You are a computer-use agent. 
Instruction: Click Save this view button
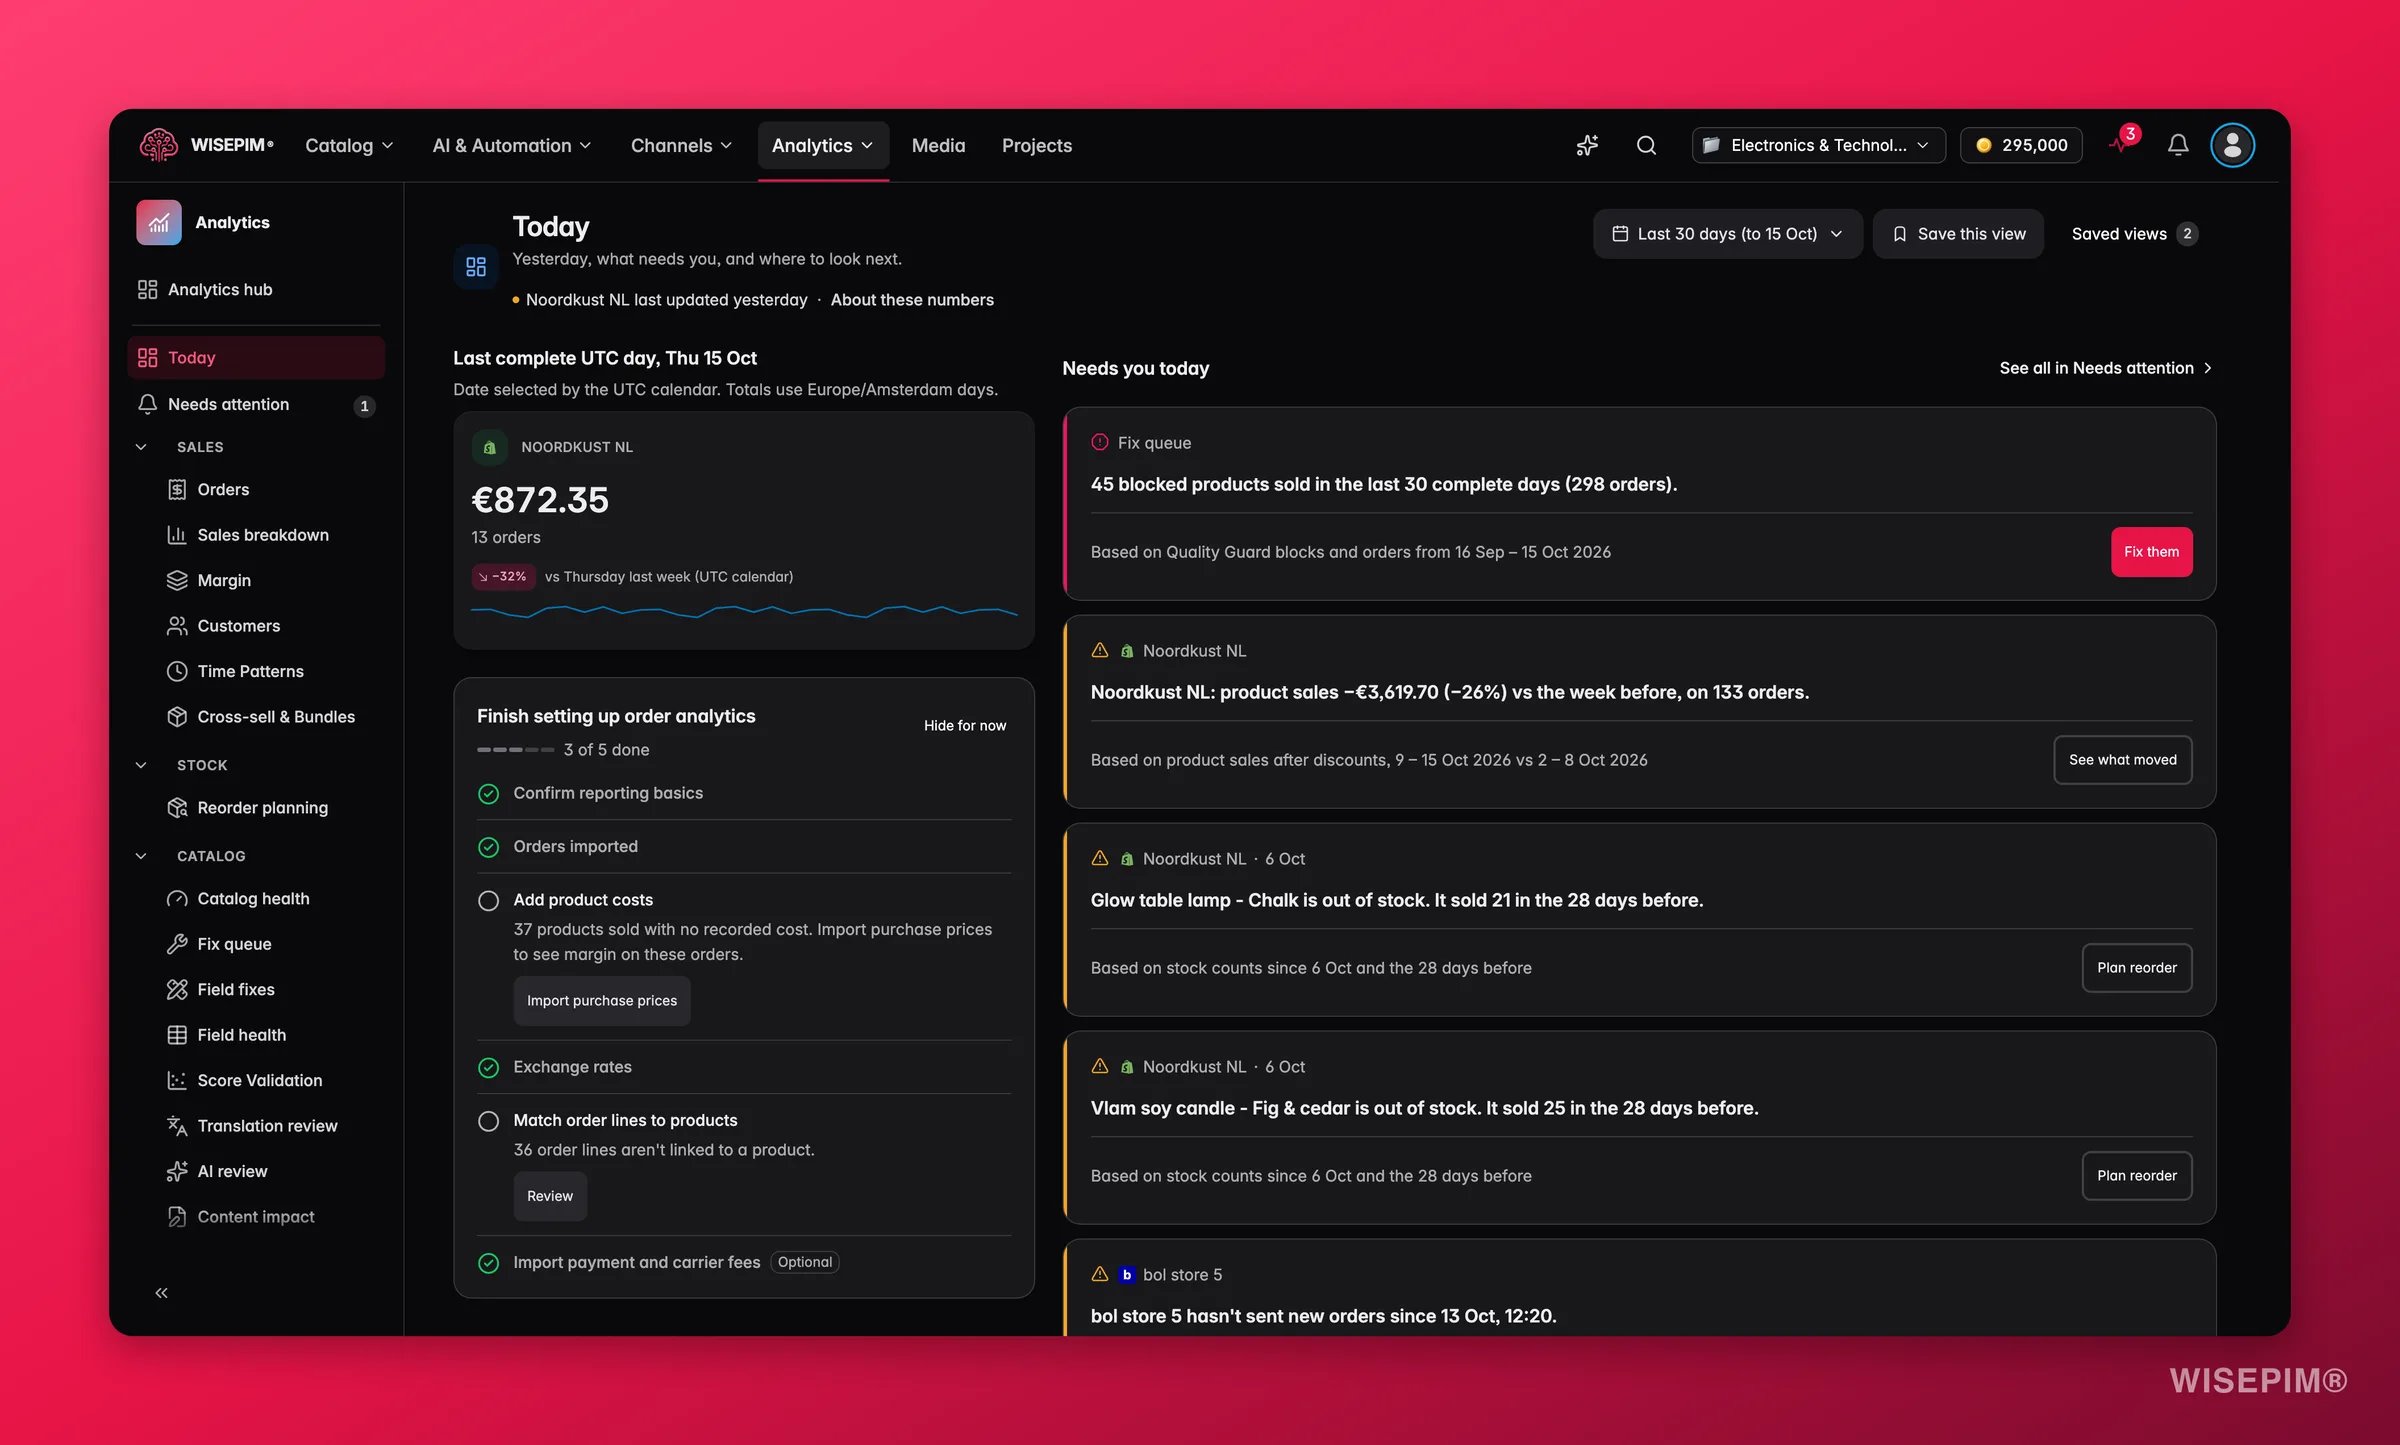tap(1958, 234)
